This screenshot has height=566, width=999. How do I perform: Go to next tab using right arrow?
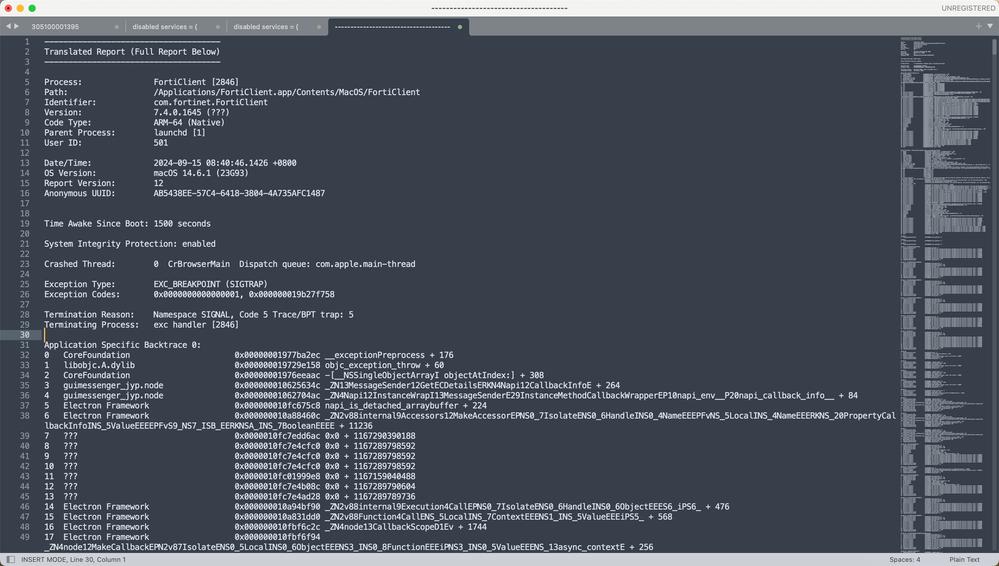pyautogui.click(x=17, y=26)
